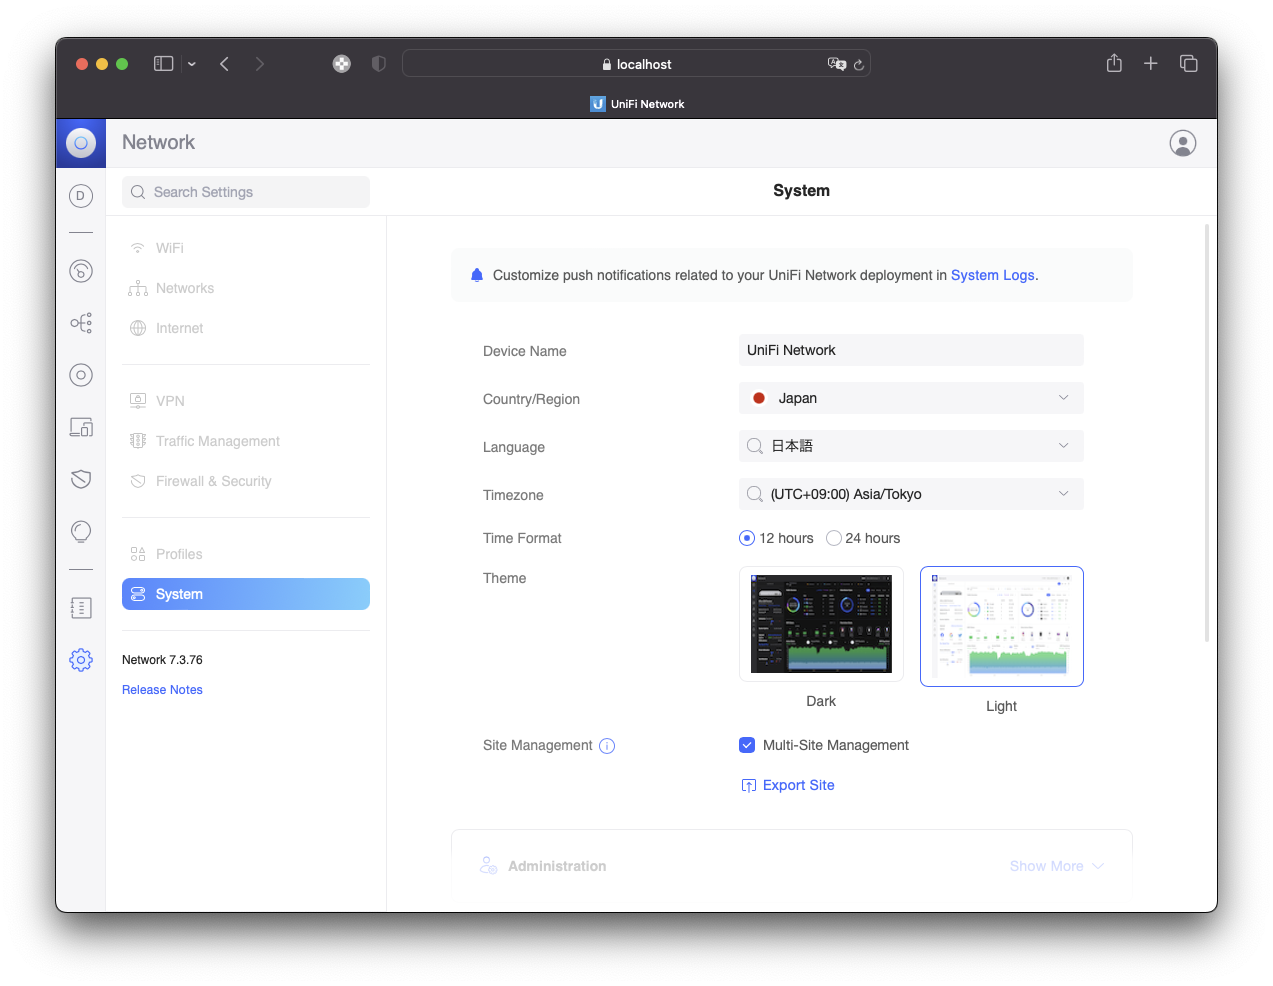Click the Safari privacy shield icon
The image size is (1273, 986).
[378, 64]
